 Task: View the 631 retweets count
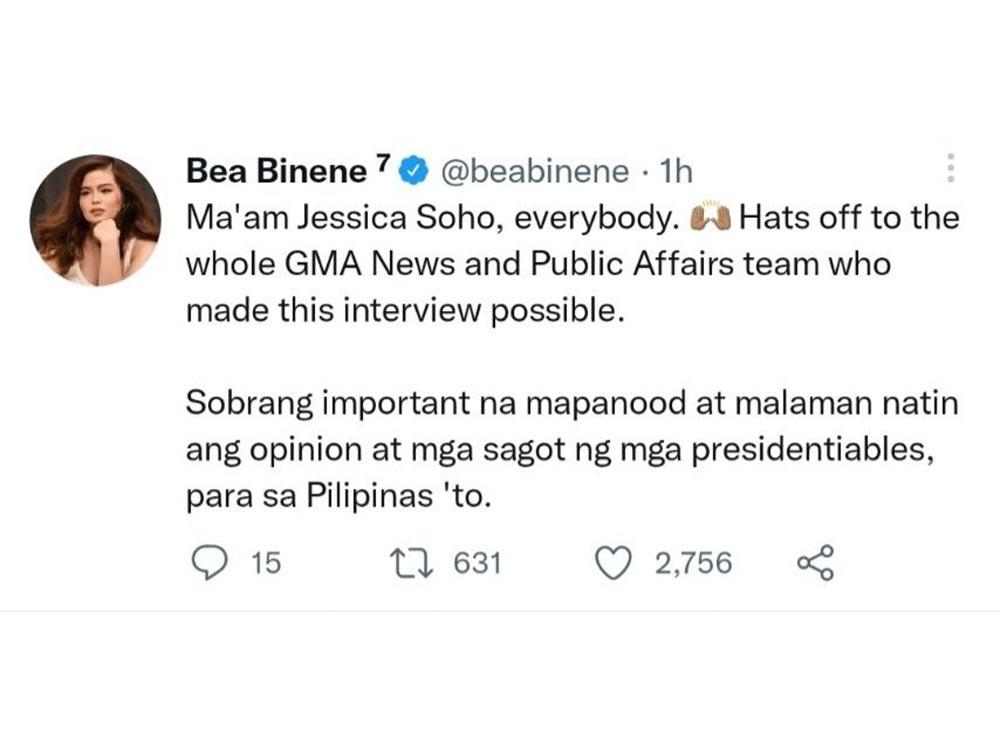[474, 562]
